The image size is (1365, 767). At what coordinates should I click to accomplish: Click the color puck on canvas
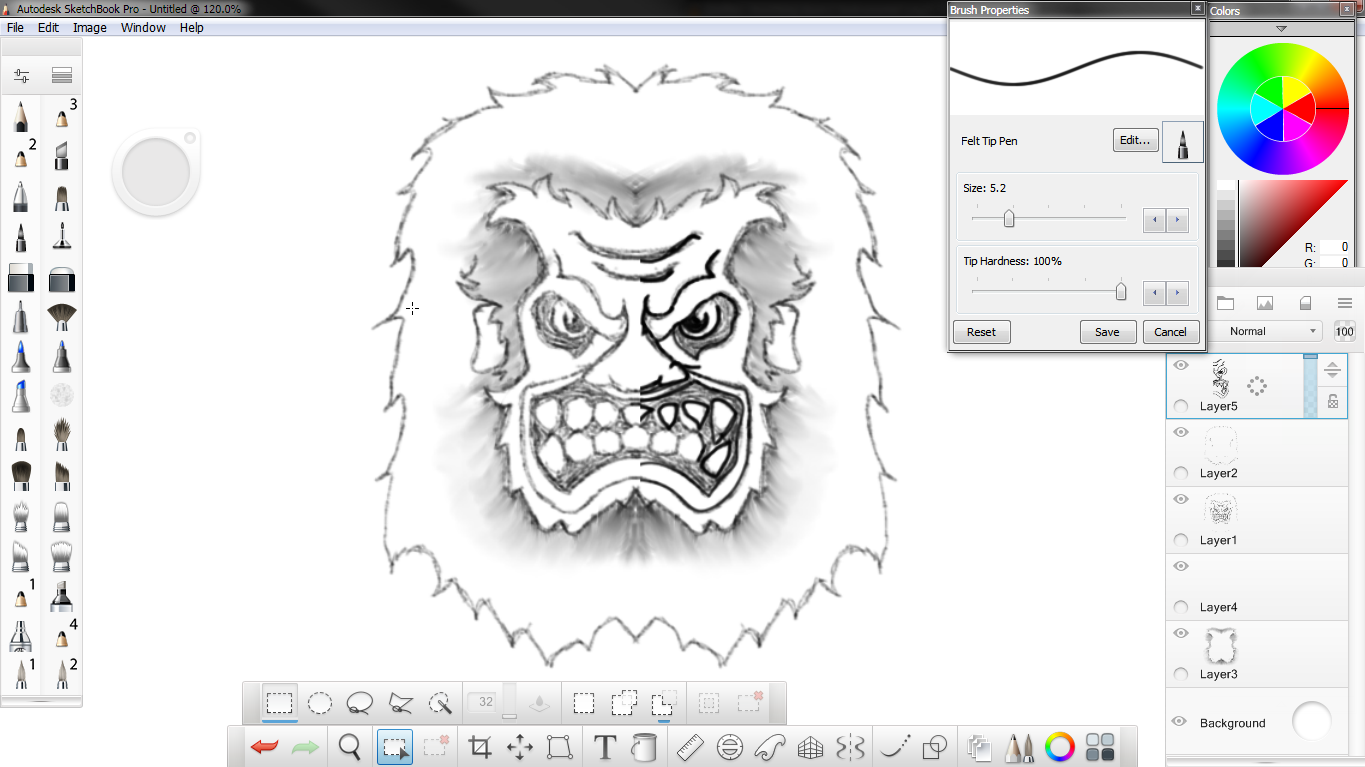156,173
